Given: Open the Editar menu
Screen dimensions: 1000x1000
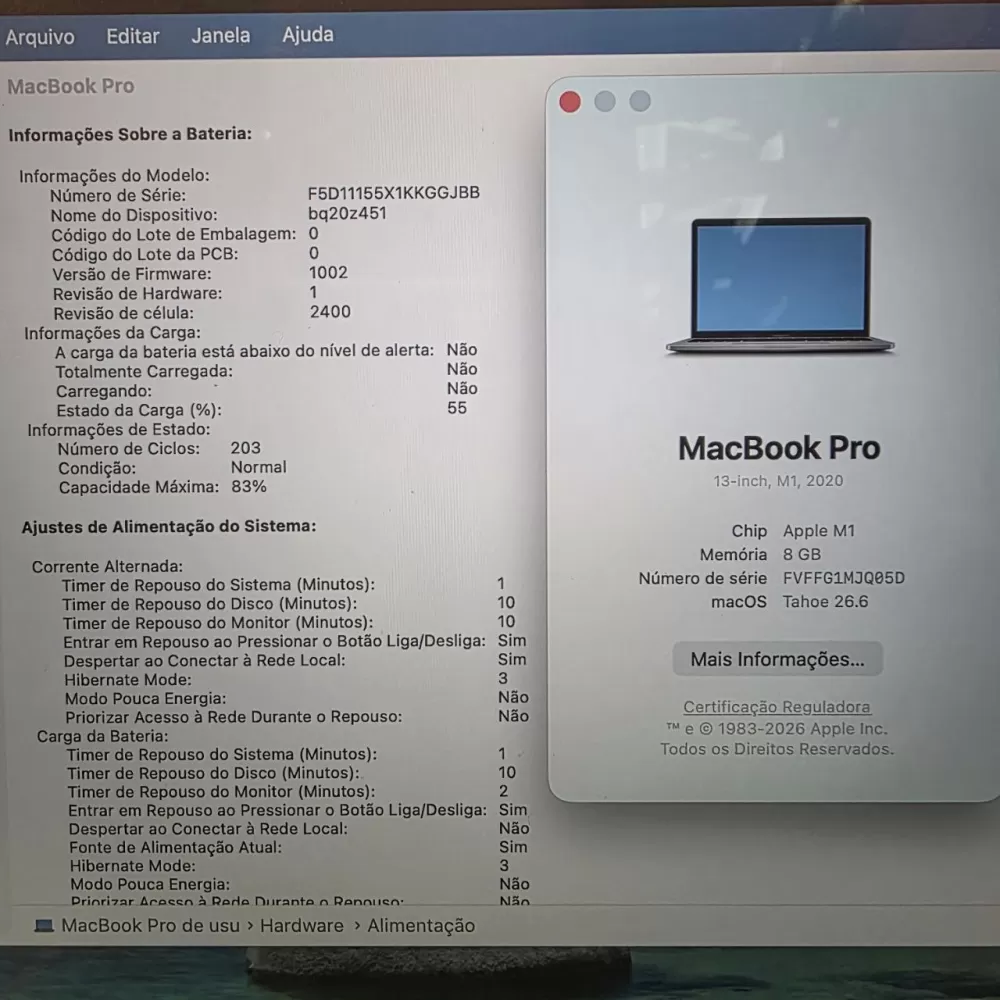Looking at the screenshot, I should [133, 36].
